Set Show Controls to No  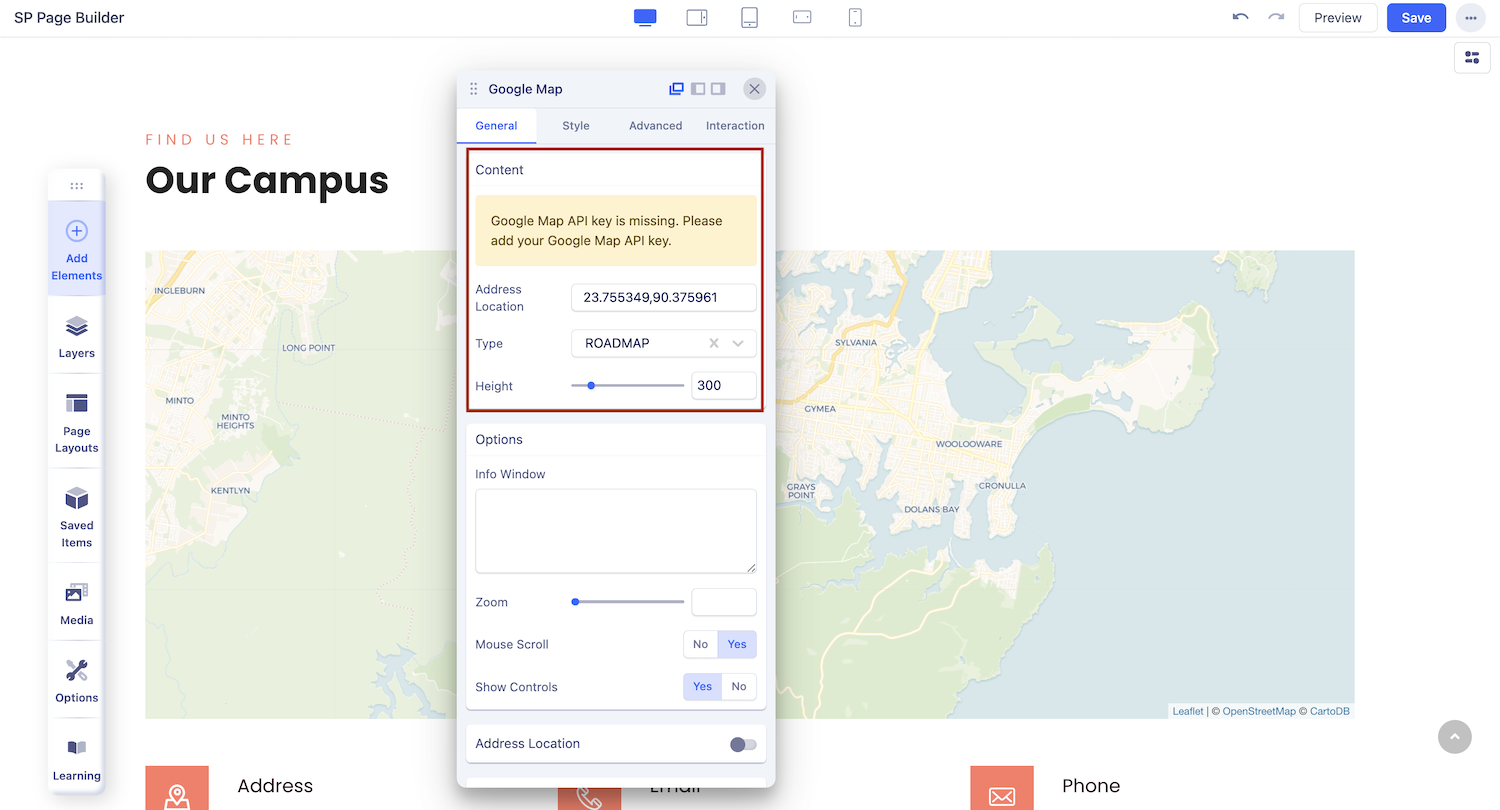pos(739,687)
